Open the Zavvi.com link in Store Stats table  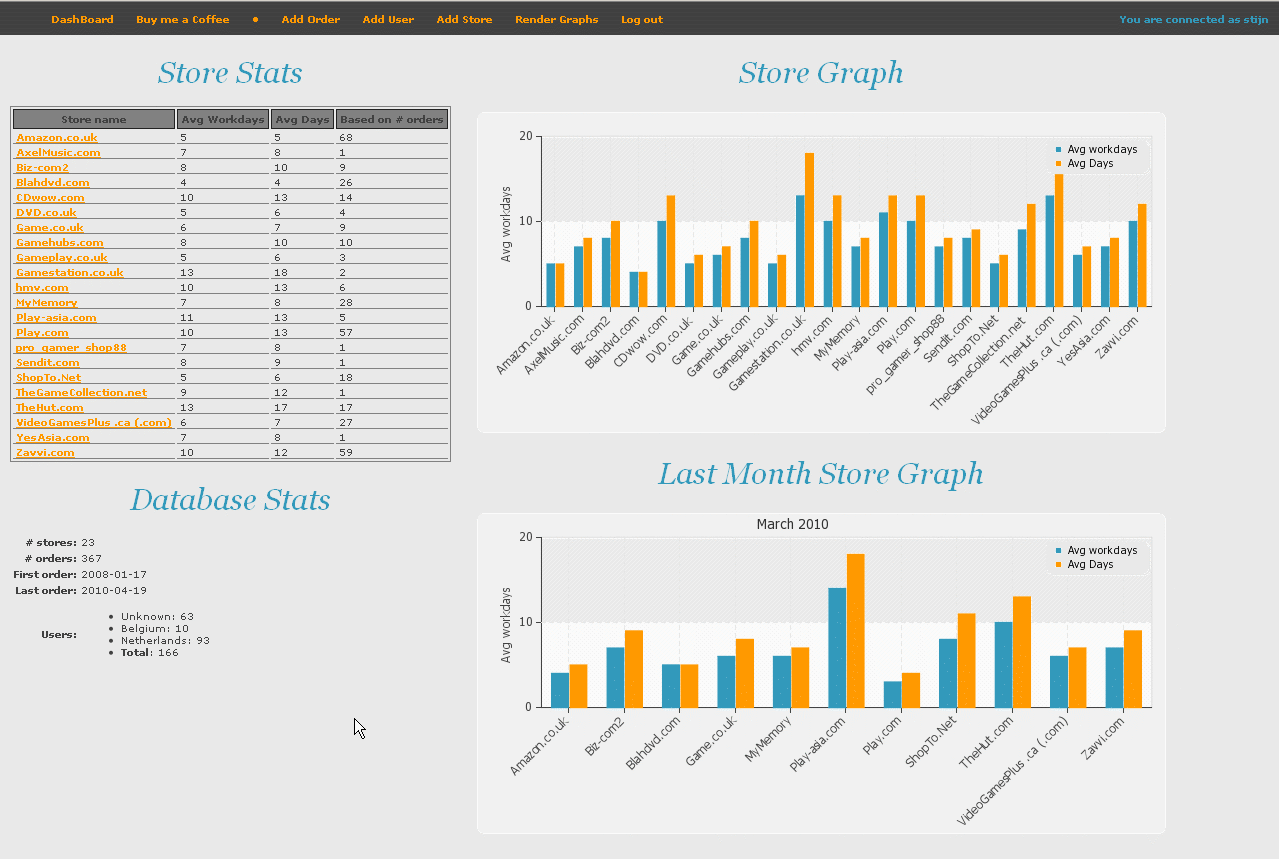pyautogui.click(x=45, y=452)
